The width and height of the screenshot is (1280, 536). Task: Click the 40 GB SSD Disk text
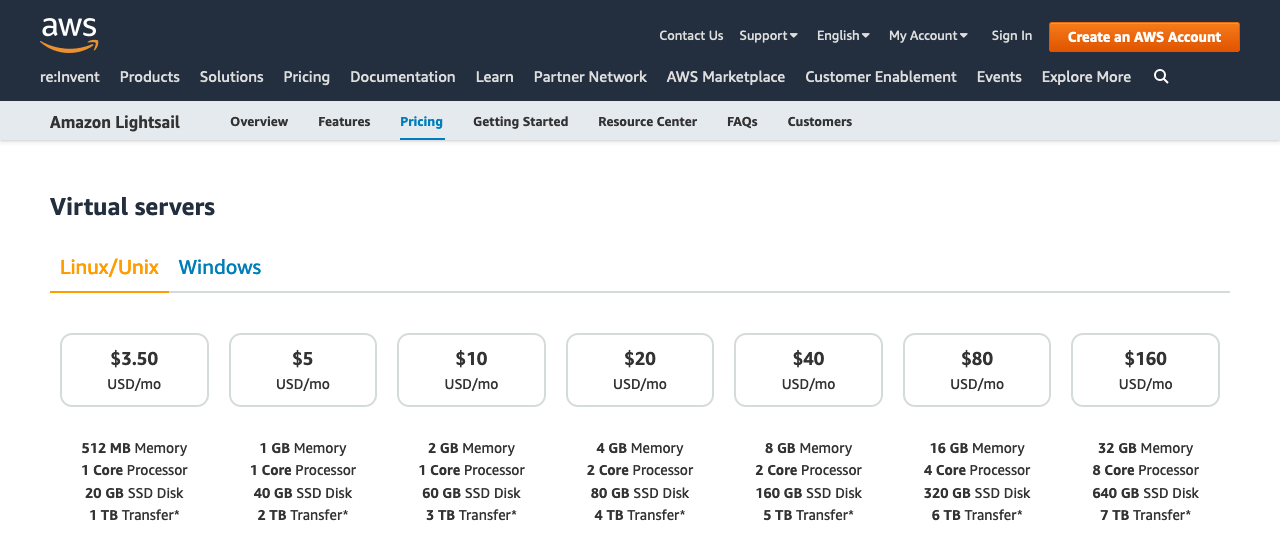(303, 493)
